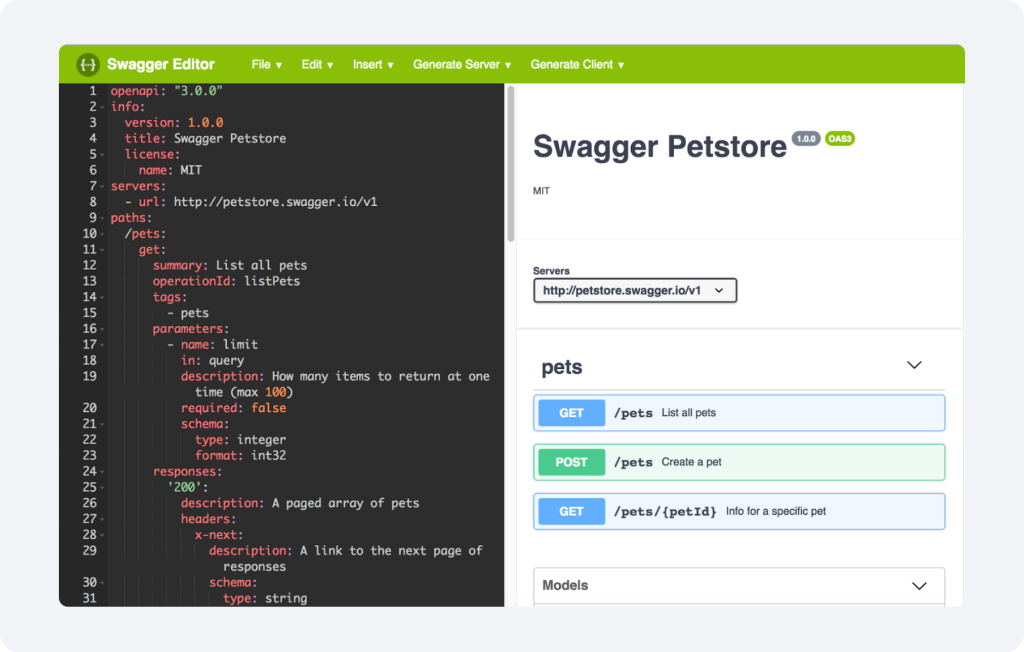The width and height of the screenshot is (1024, 652).
Task: Click the Models heading text
Action: pyautogui.click(x=566, y=585)
